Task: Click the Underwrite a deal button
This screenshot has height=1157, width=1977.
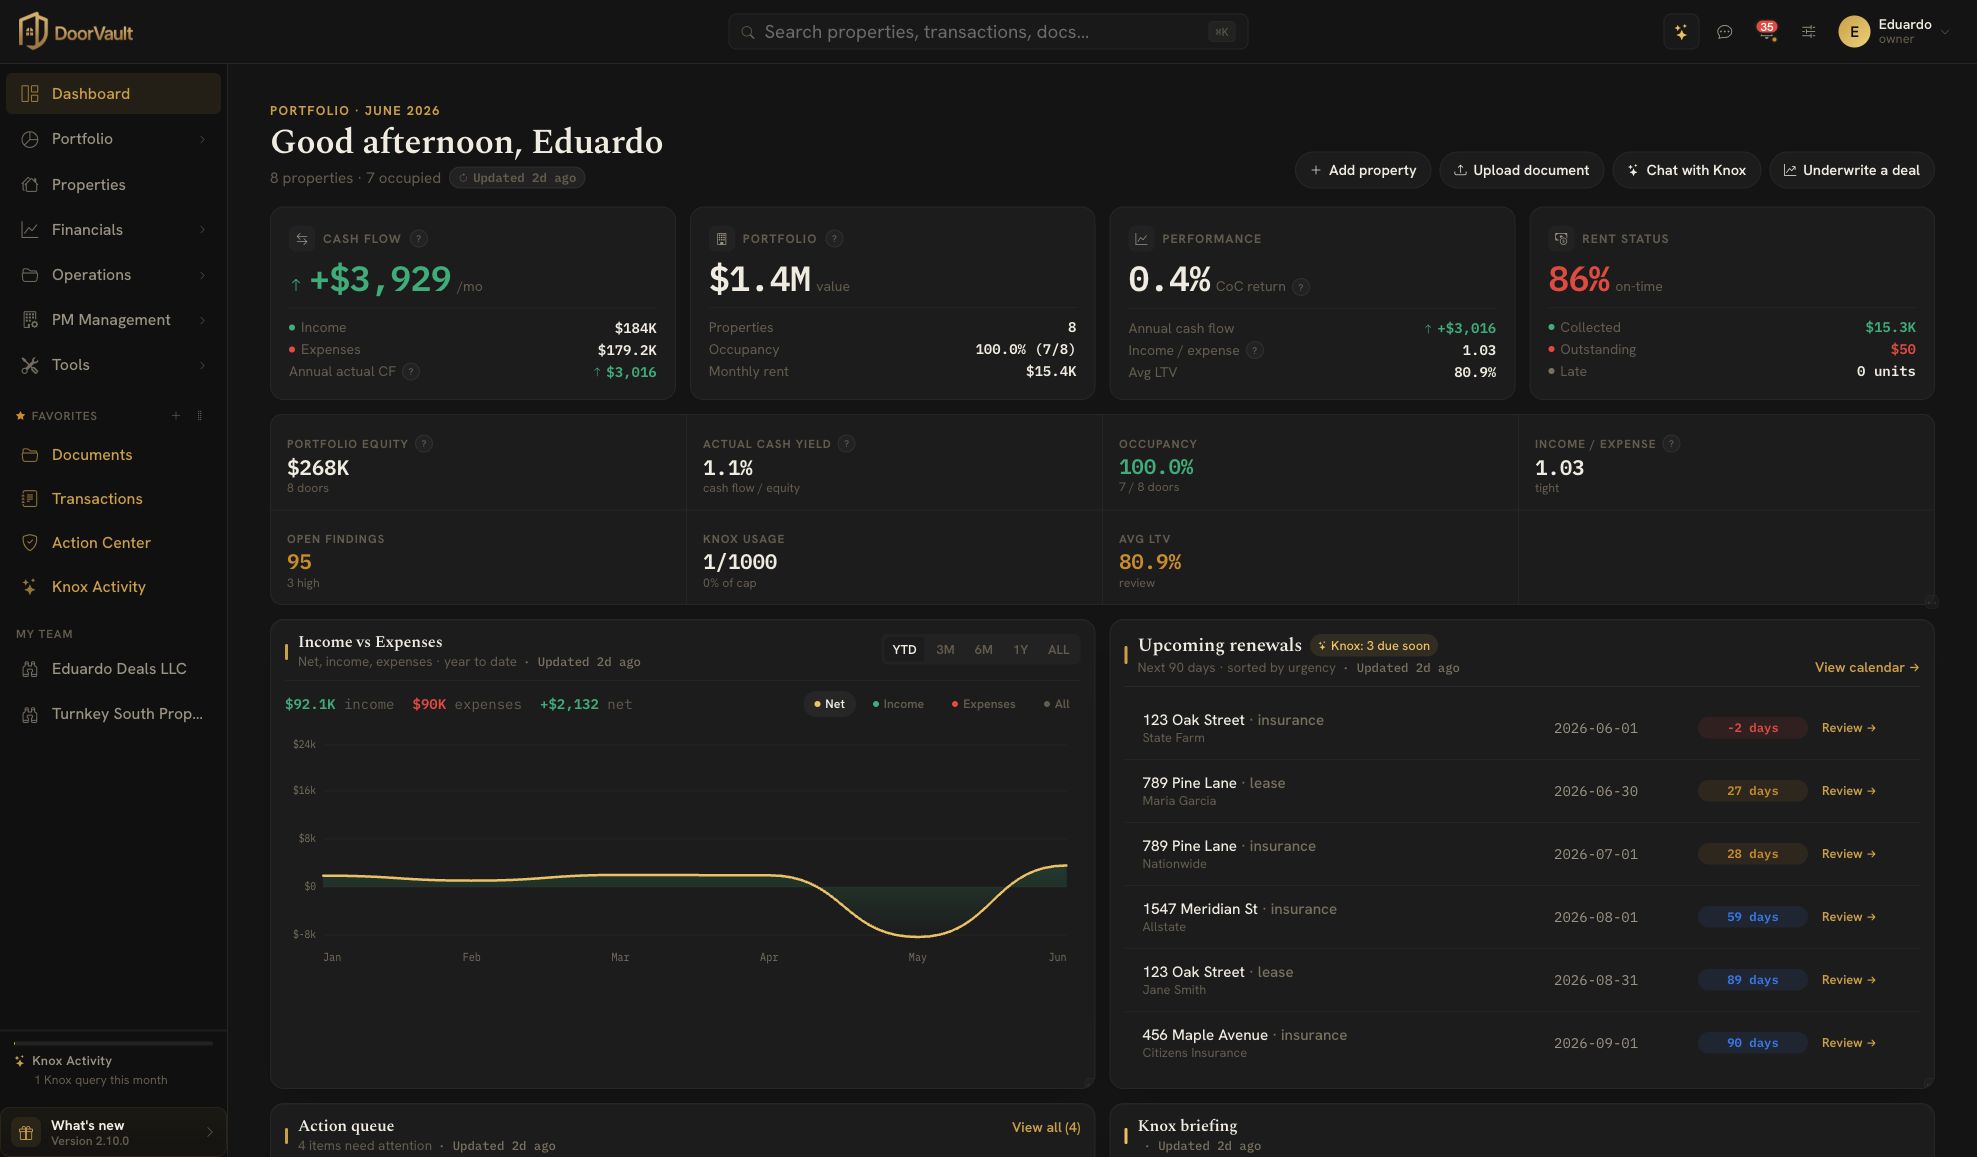Action: pyautogui.click(x=1851, y=170)
